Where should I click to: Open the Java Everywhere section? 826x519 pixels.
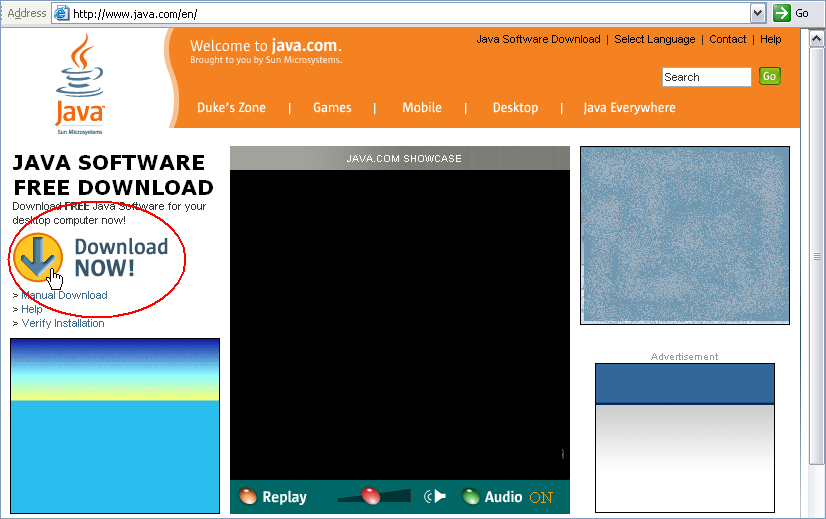coord(629,107)
